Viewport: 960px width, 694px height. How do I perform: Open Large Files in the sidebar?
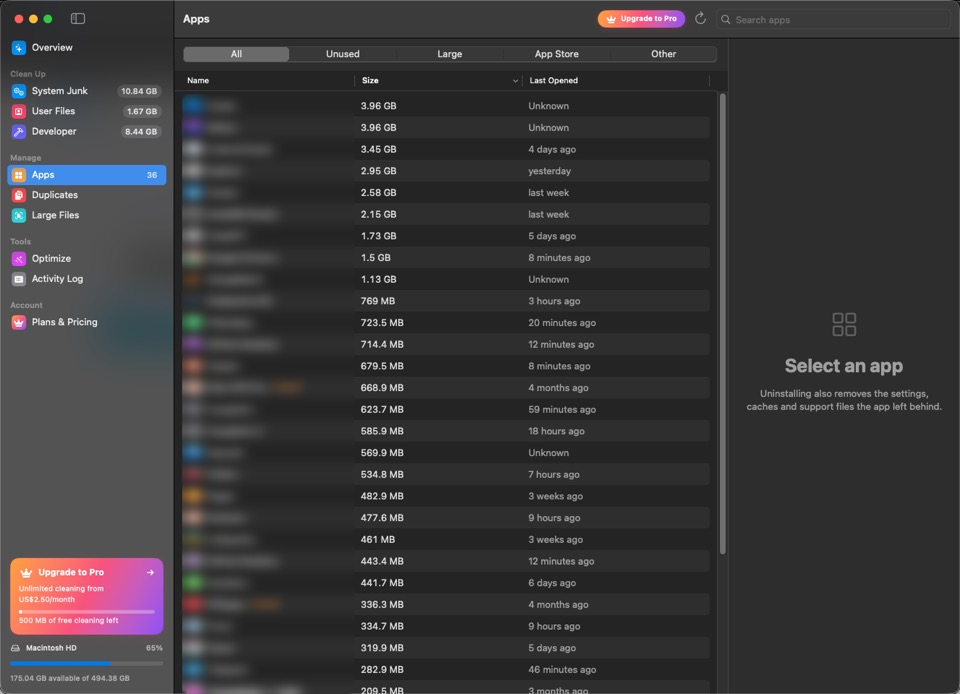(87, 215)
